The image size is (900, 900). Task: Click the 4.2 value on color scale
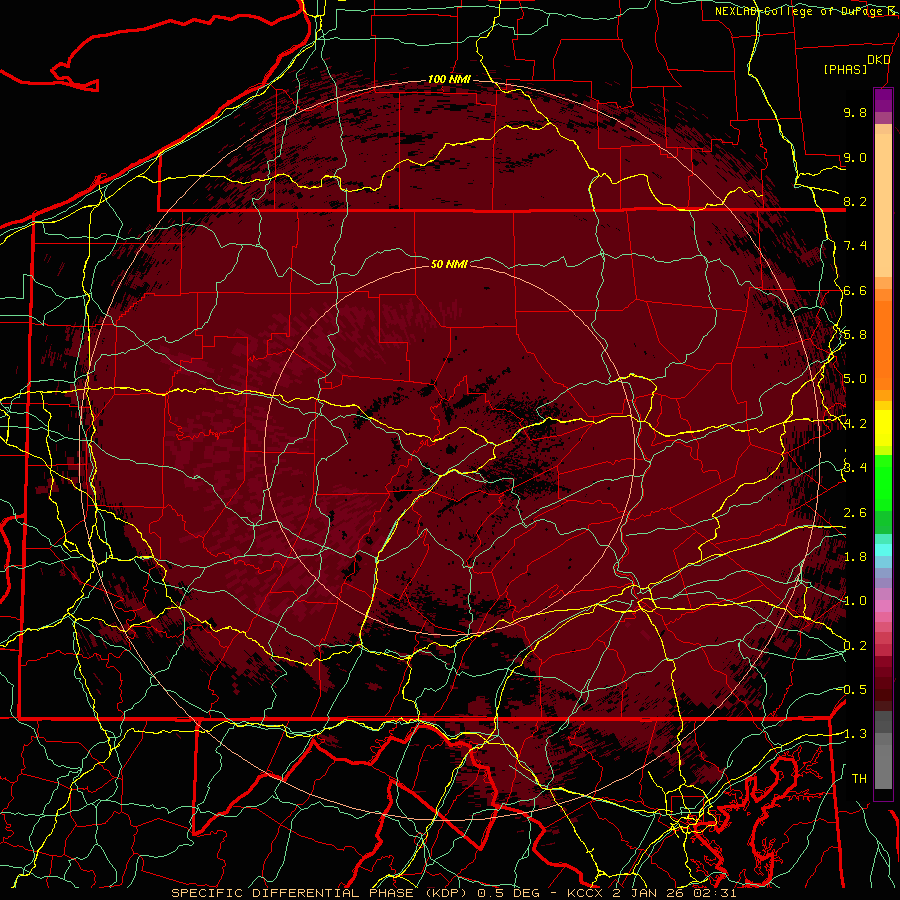(x=855, y=424)
